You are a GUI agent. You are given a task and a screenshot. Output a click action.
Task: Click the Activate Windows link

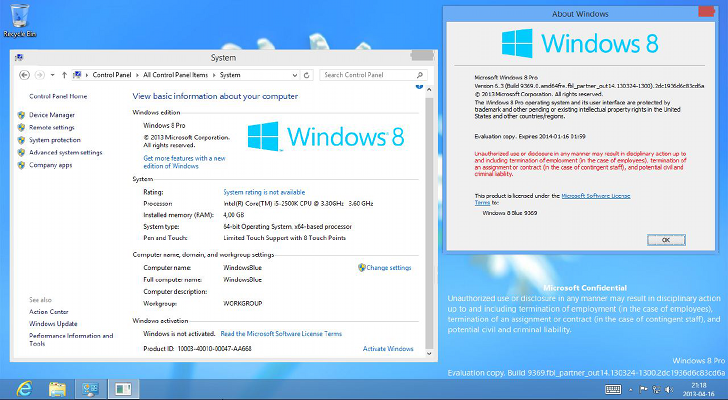tap(387, 349)
